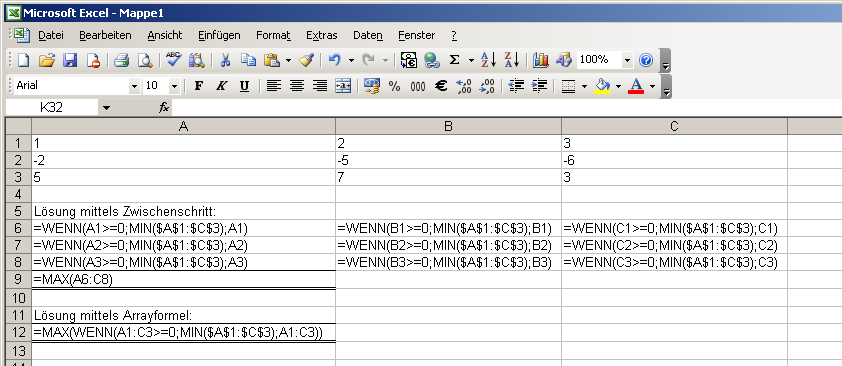This screenshot has height=366, width=842.
Task: Click the greyed-out redo arrow
Action: (368, 61)
